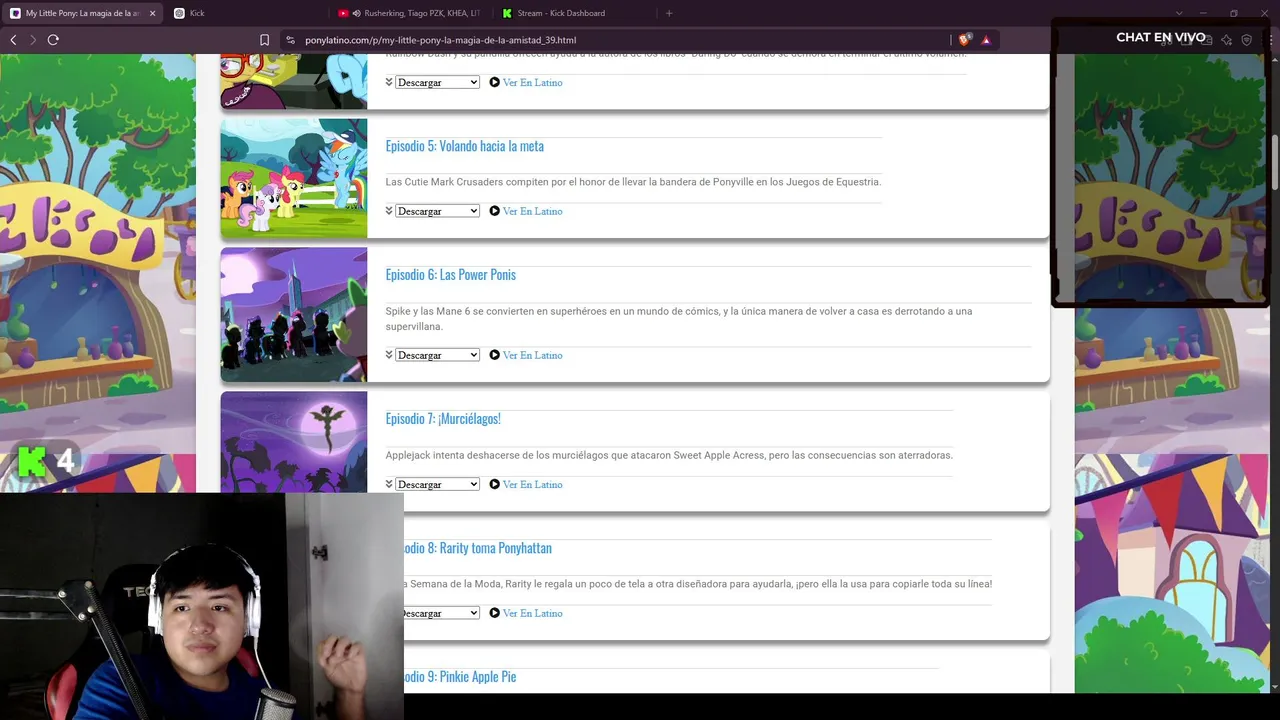1280x720 pixels.
Task: Go forward to the next page
Action: coord(33,40)
